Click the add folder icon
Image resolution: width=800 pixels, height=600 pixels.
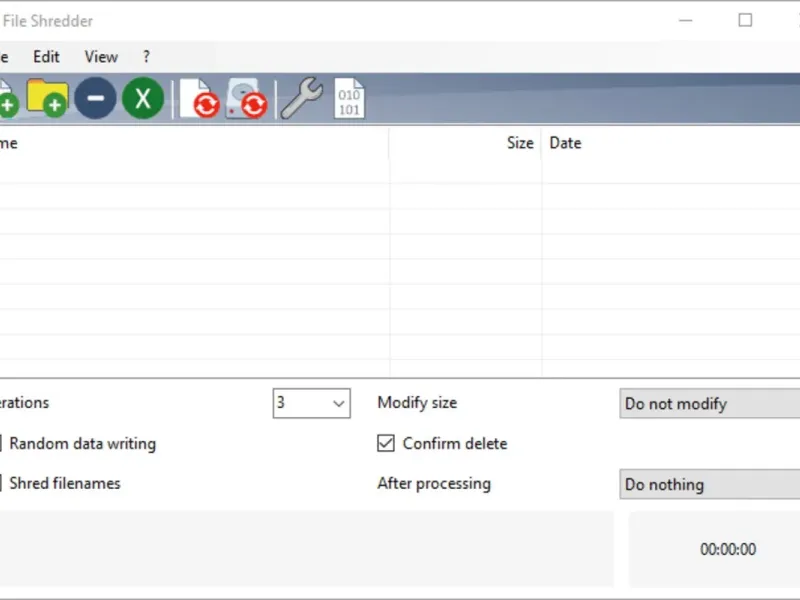coord(47,98)
